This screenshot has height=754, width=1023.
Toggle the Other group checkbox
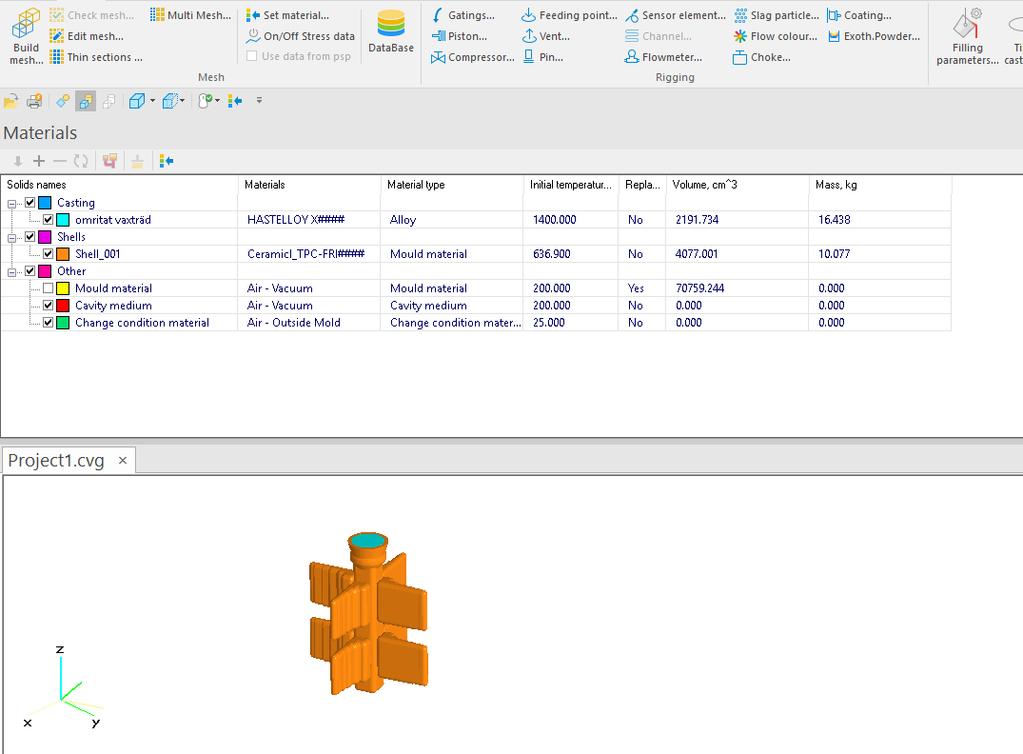pos(30,270)
